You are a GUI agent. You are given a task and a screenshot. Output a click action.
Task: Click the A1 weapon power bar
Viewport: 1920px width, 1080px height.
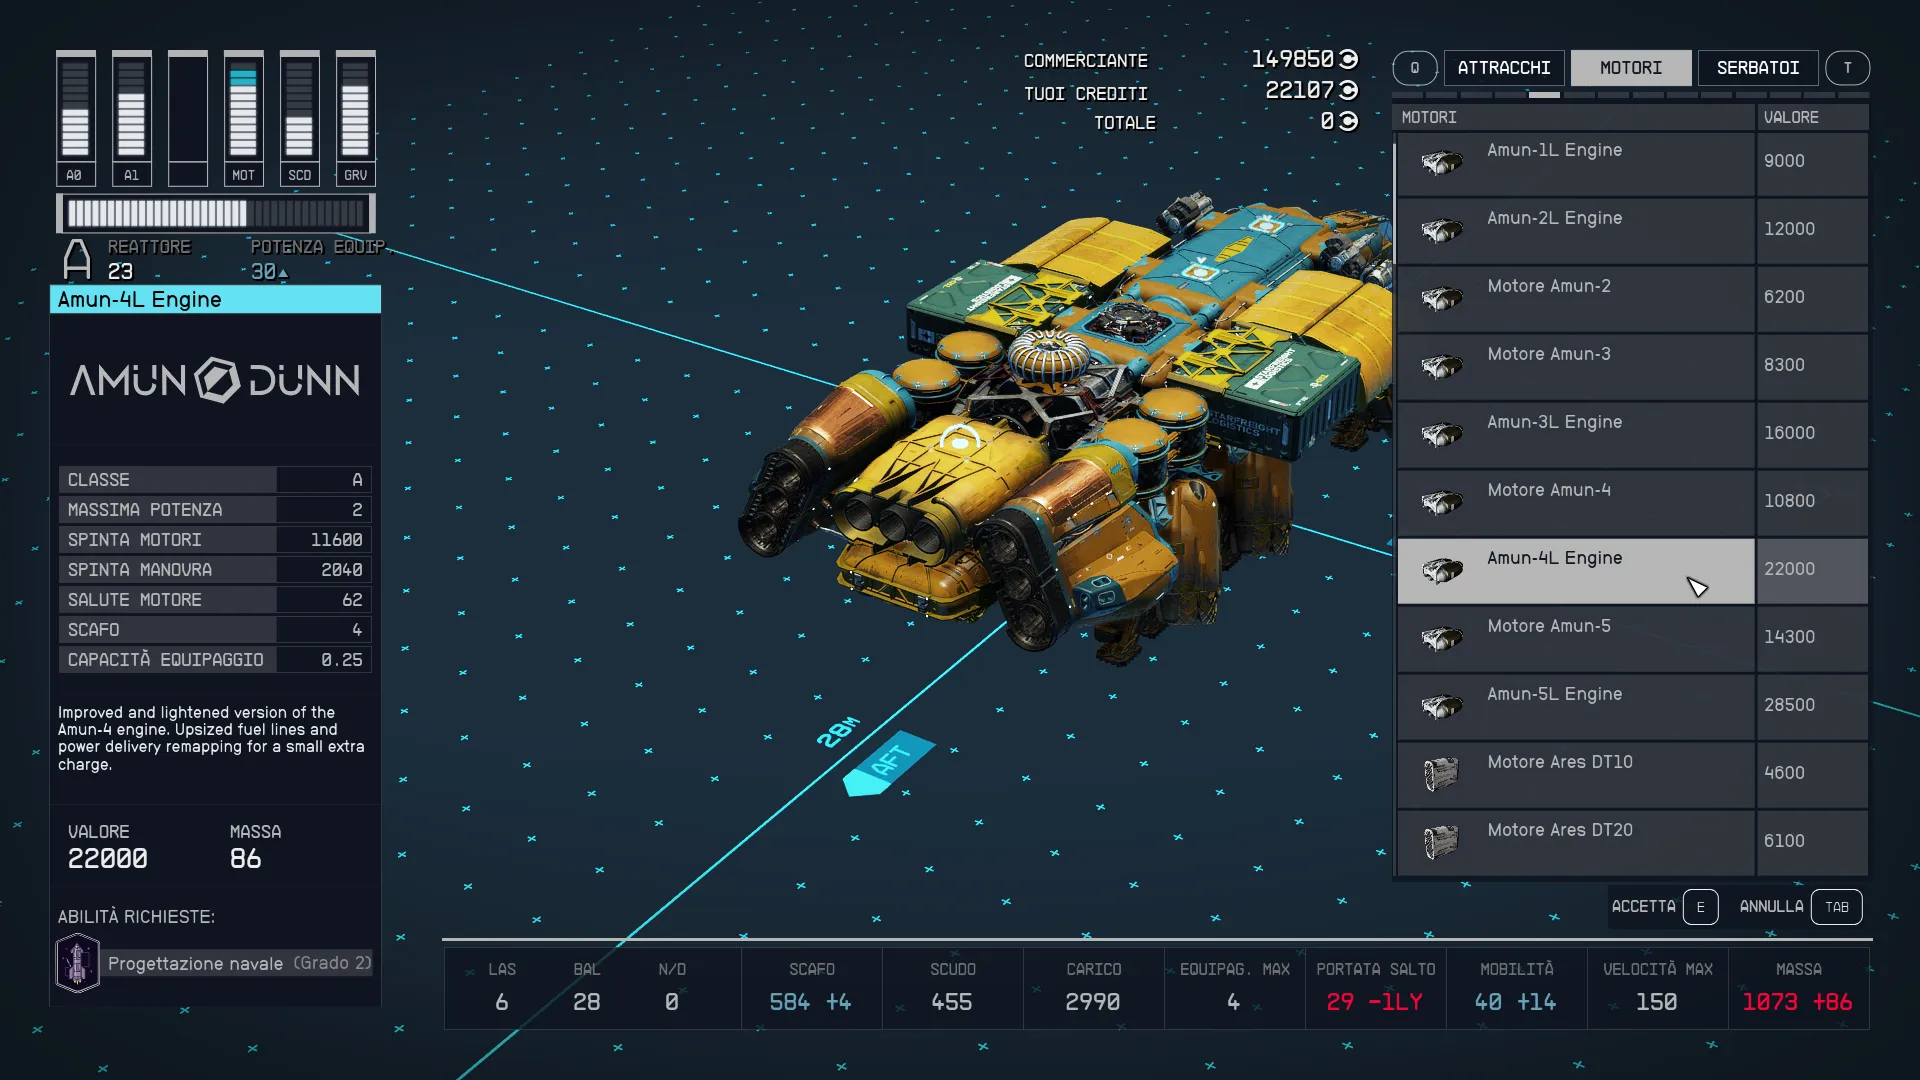131,118
